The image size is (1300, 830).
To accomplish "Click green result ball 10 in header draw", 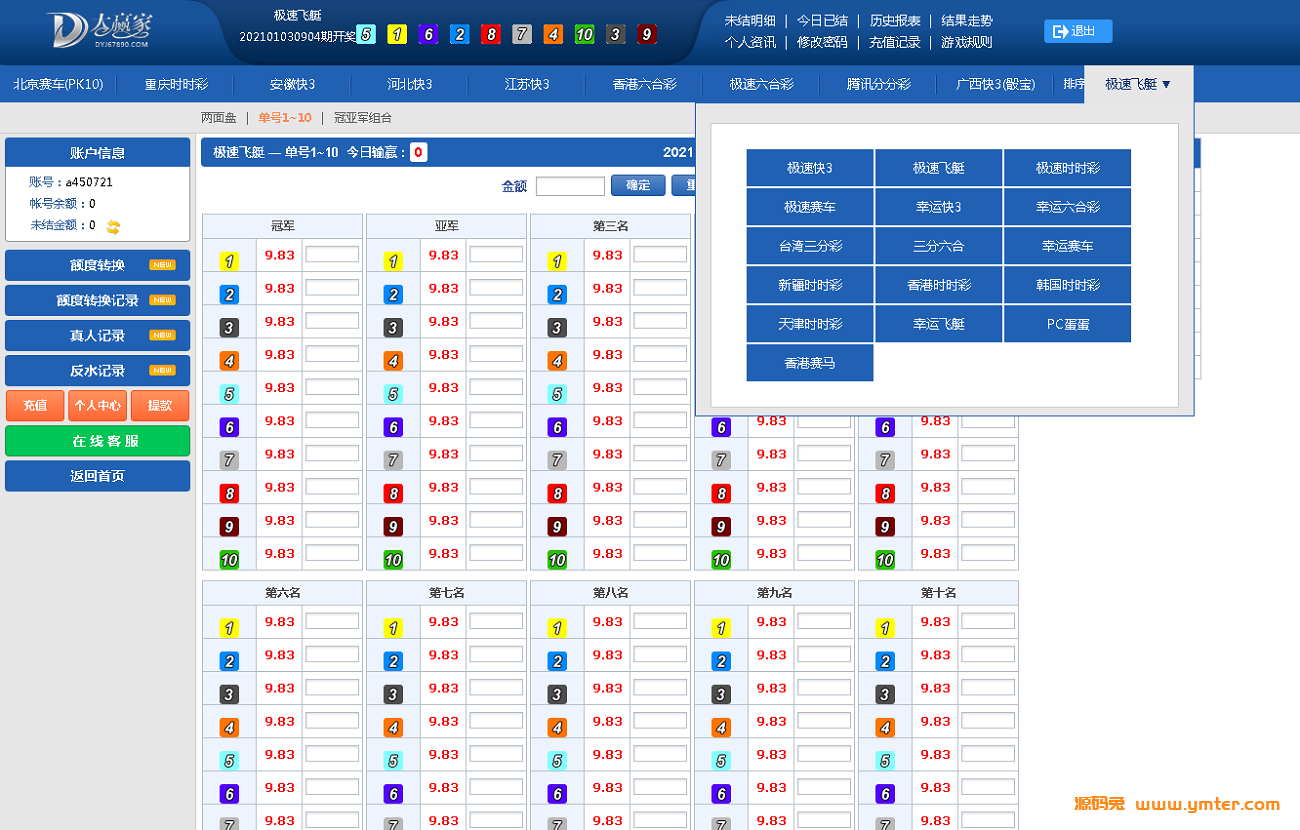I will tap(584, 34).
